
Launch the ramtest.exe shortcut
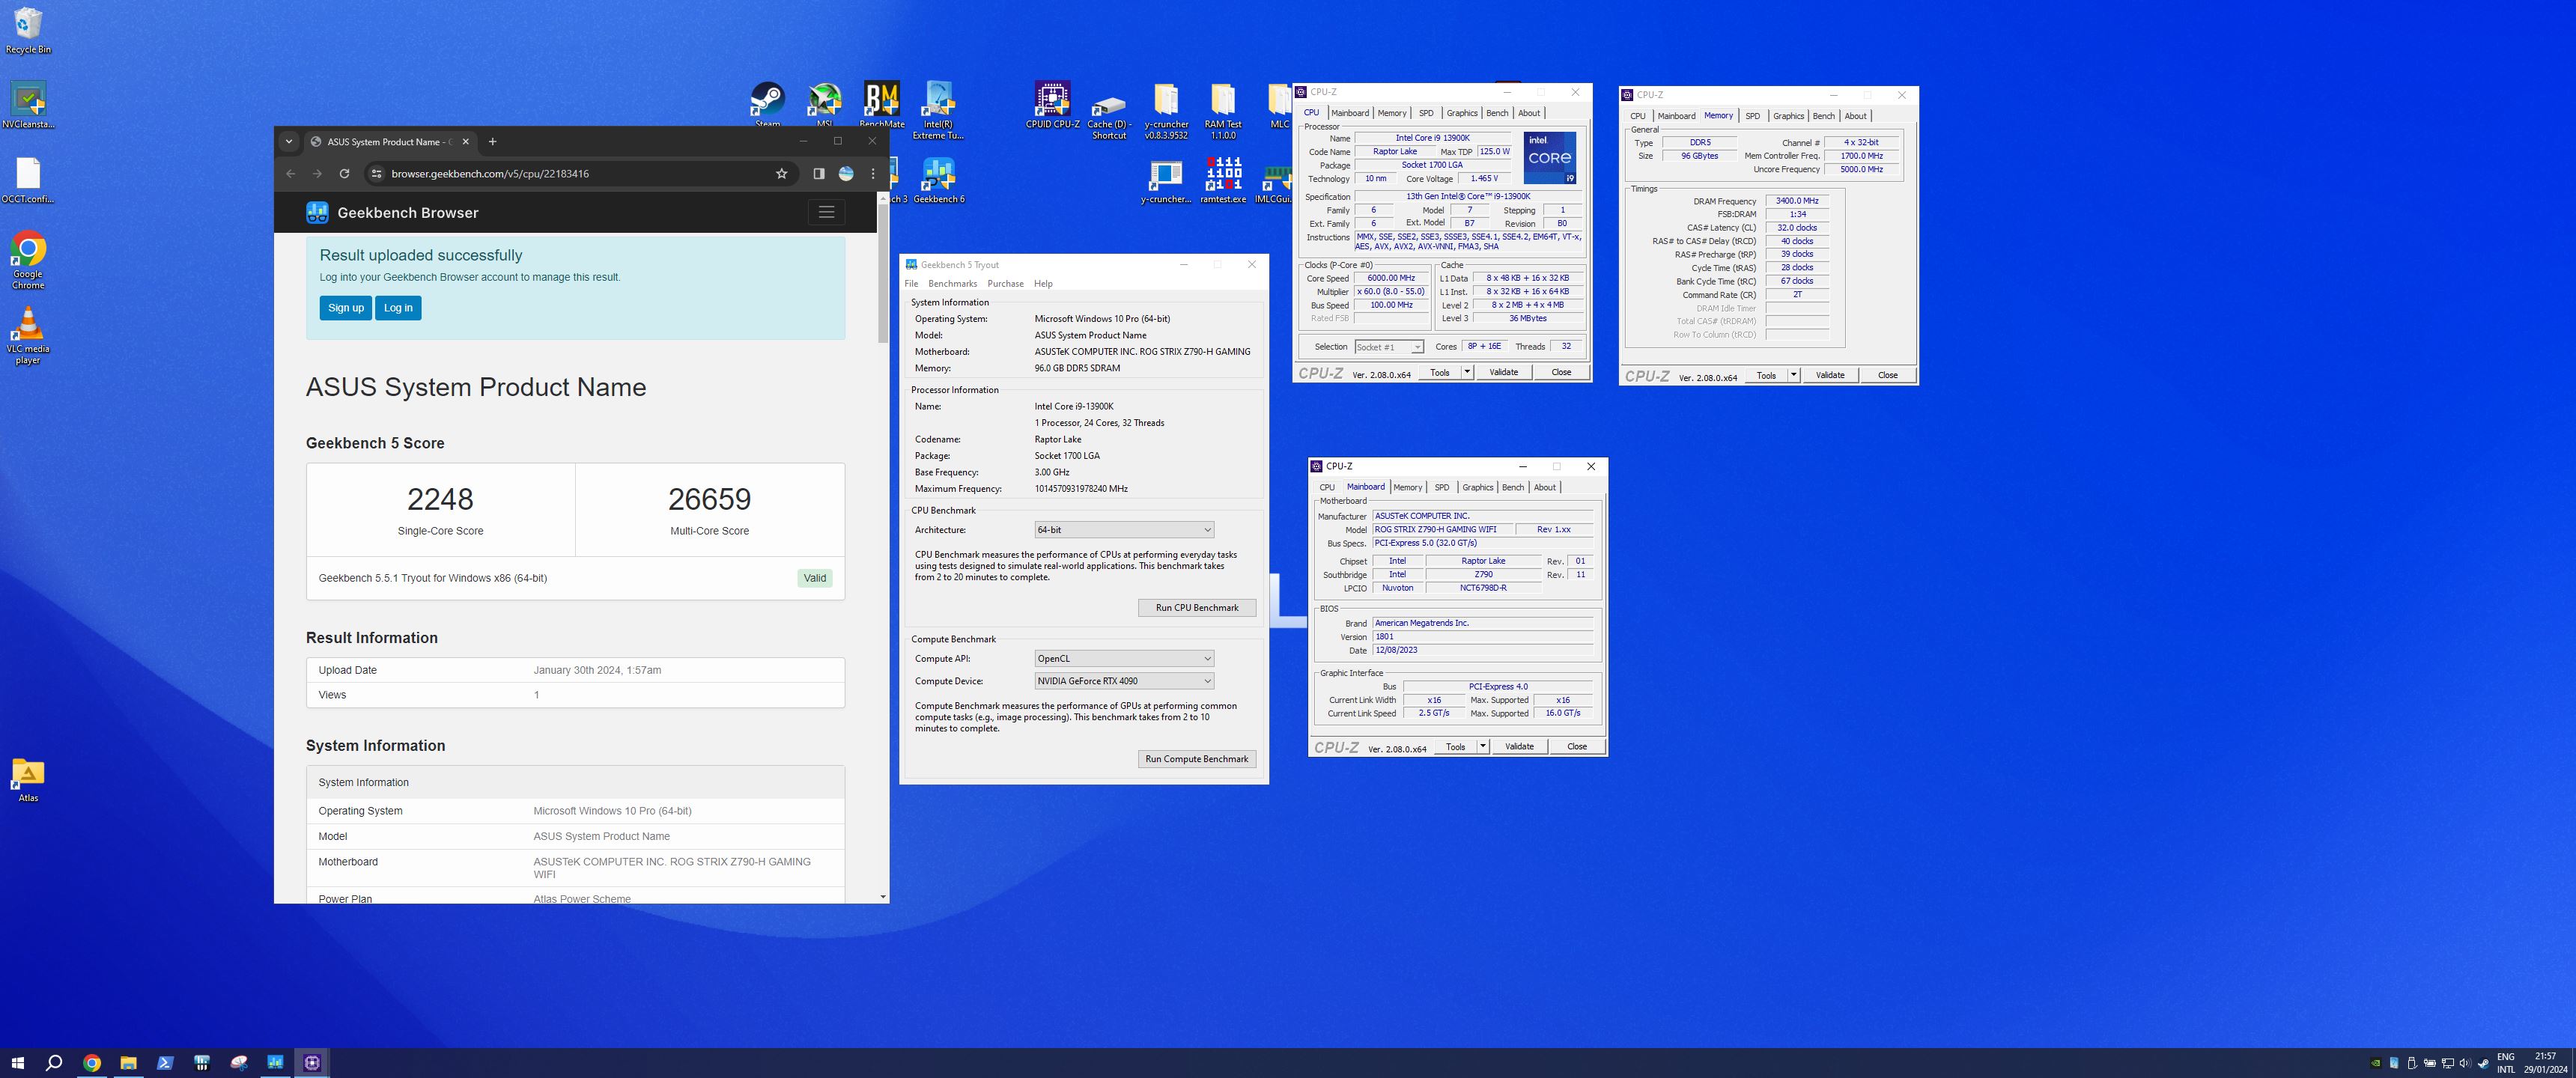click(x=1223, y=180)
